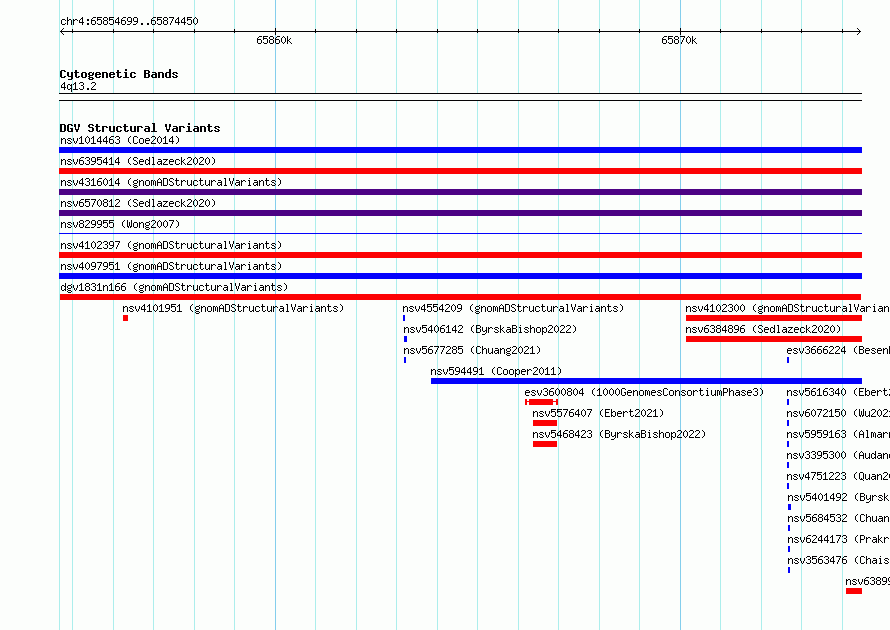Open variant label esv3600804 (1000GenomesConsortiumPhase3)

tap(644, 392)
